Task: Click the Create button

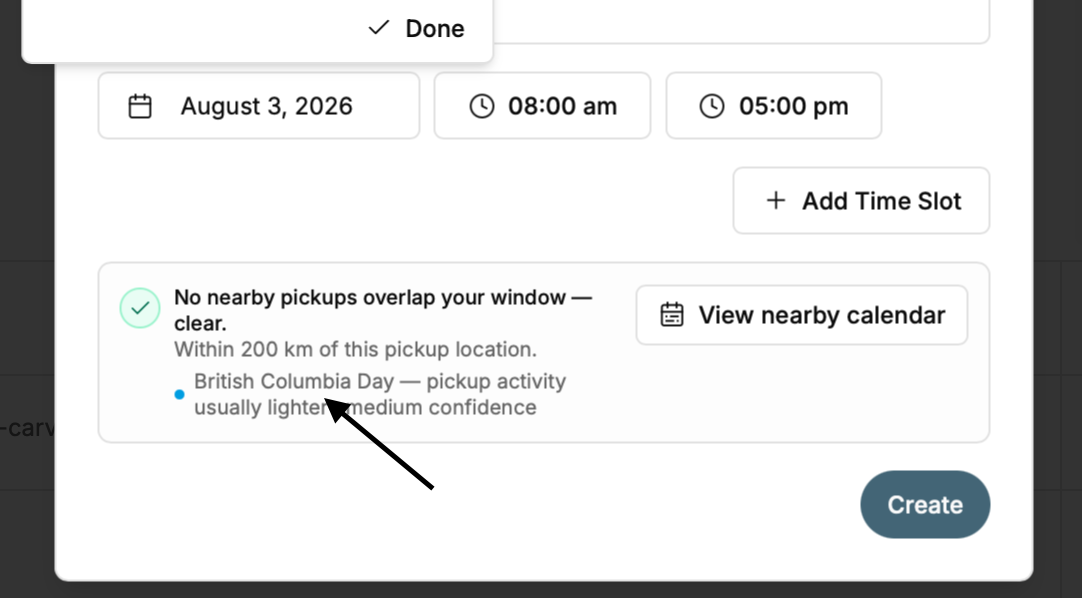Action: click(x=925, y=505)
